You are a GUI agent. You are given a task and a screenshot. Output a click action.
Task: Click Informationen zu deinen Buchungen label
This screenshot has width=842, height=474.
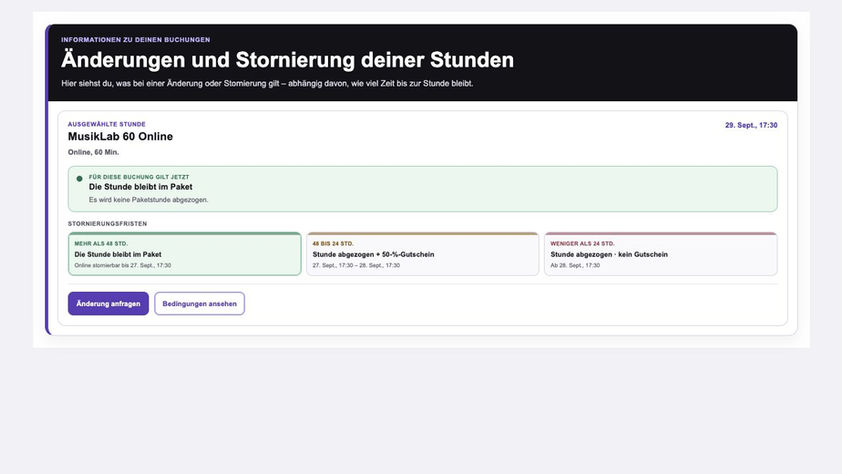pos(135,40)
